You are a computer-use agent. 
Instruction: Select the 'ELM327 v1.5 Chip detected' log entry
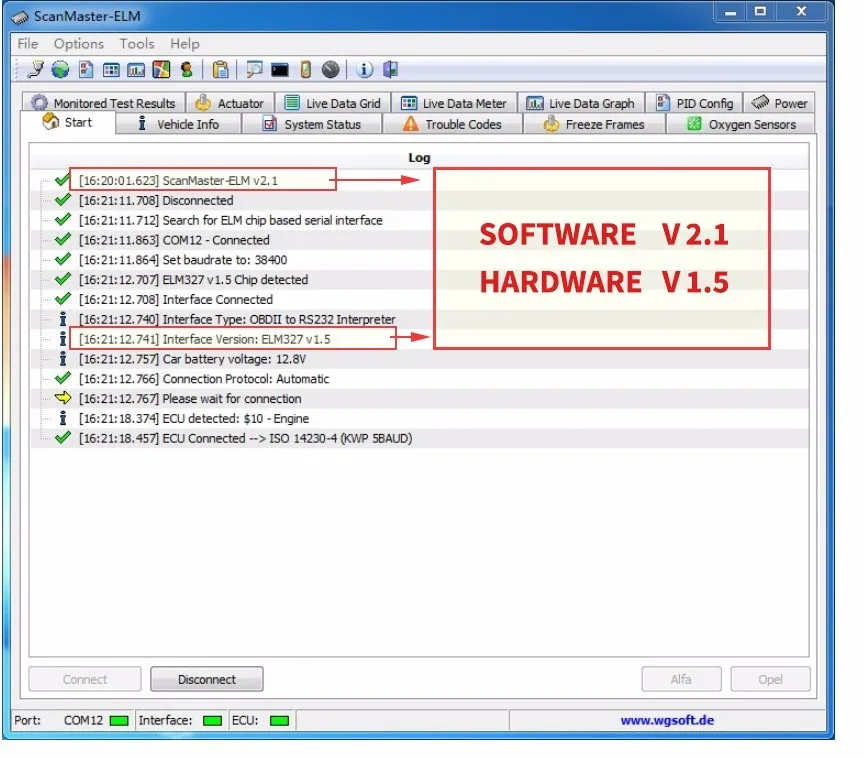235,280
